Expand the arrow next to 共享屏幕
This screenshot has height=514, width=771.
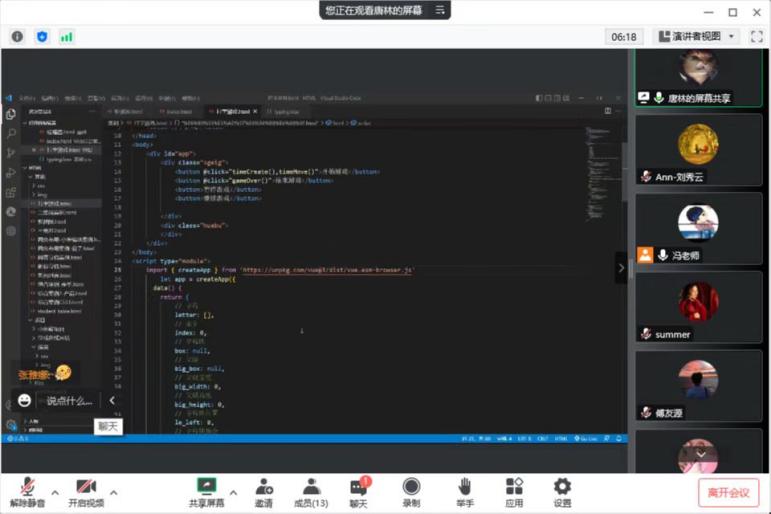[x=233, y=492]
